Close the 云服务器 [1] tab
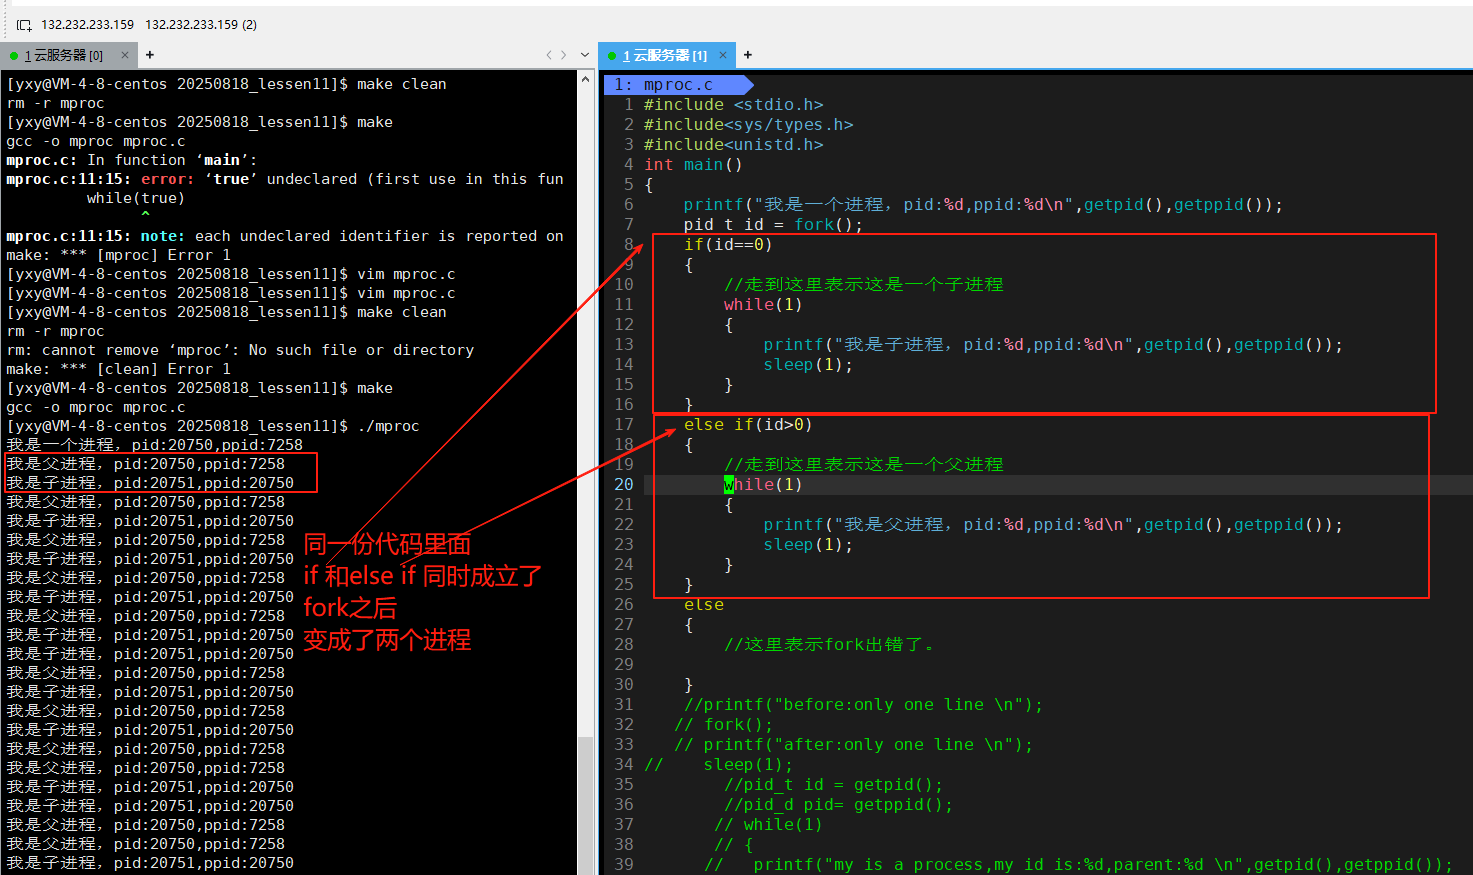This screenshot has height=875, width=1473. [723, 55]
